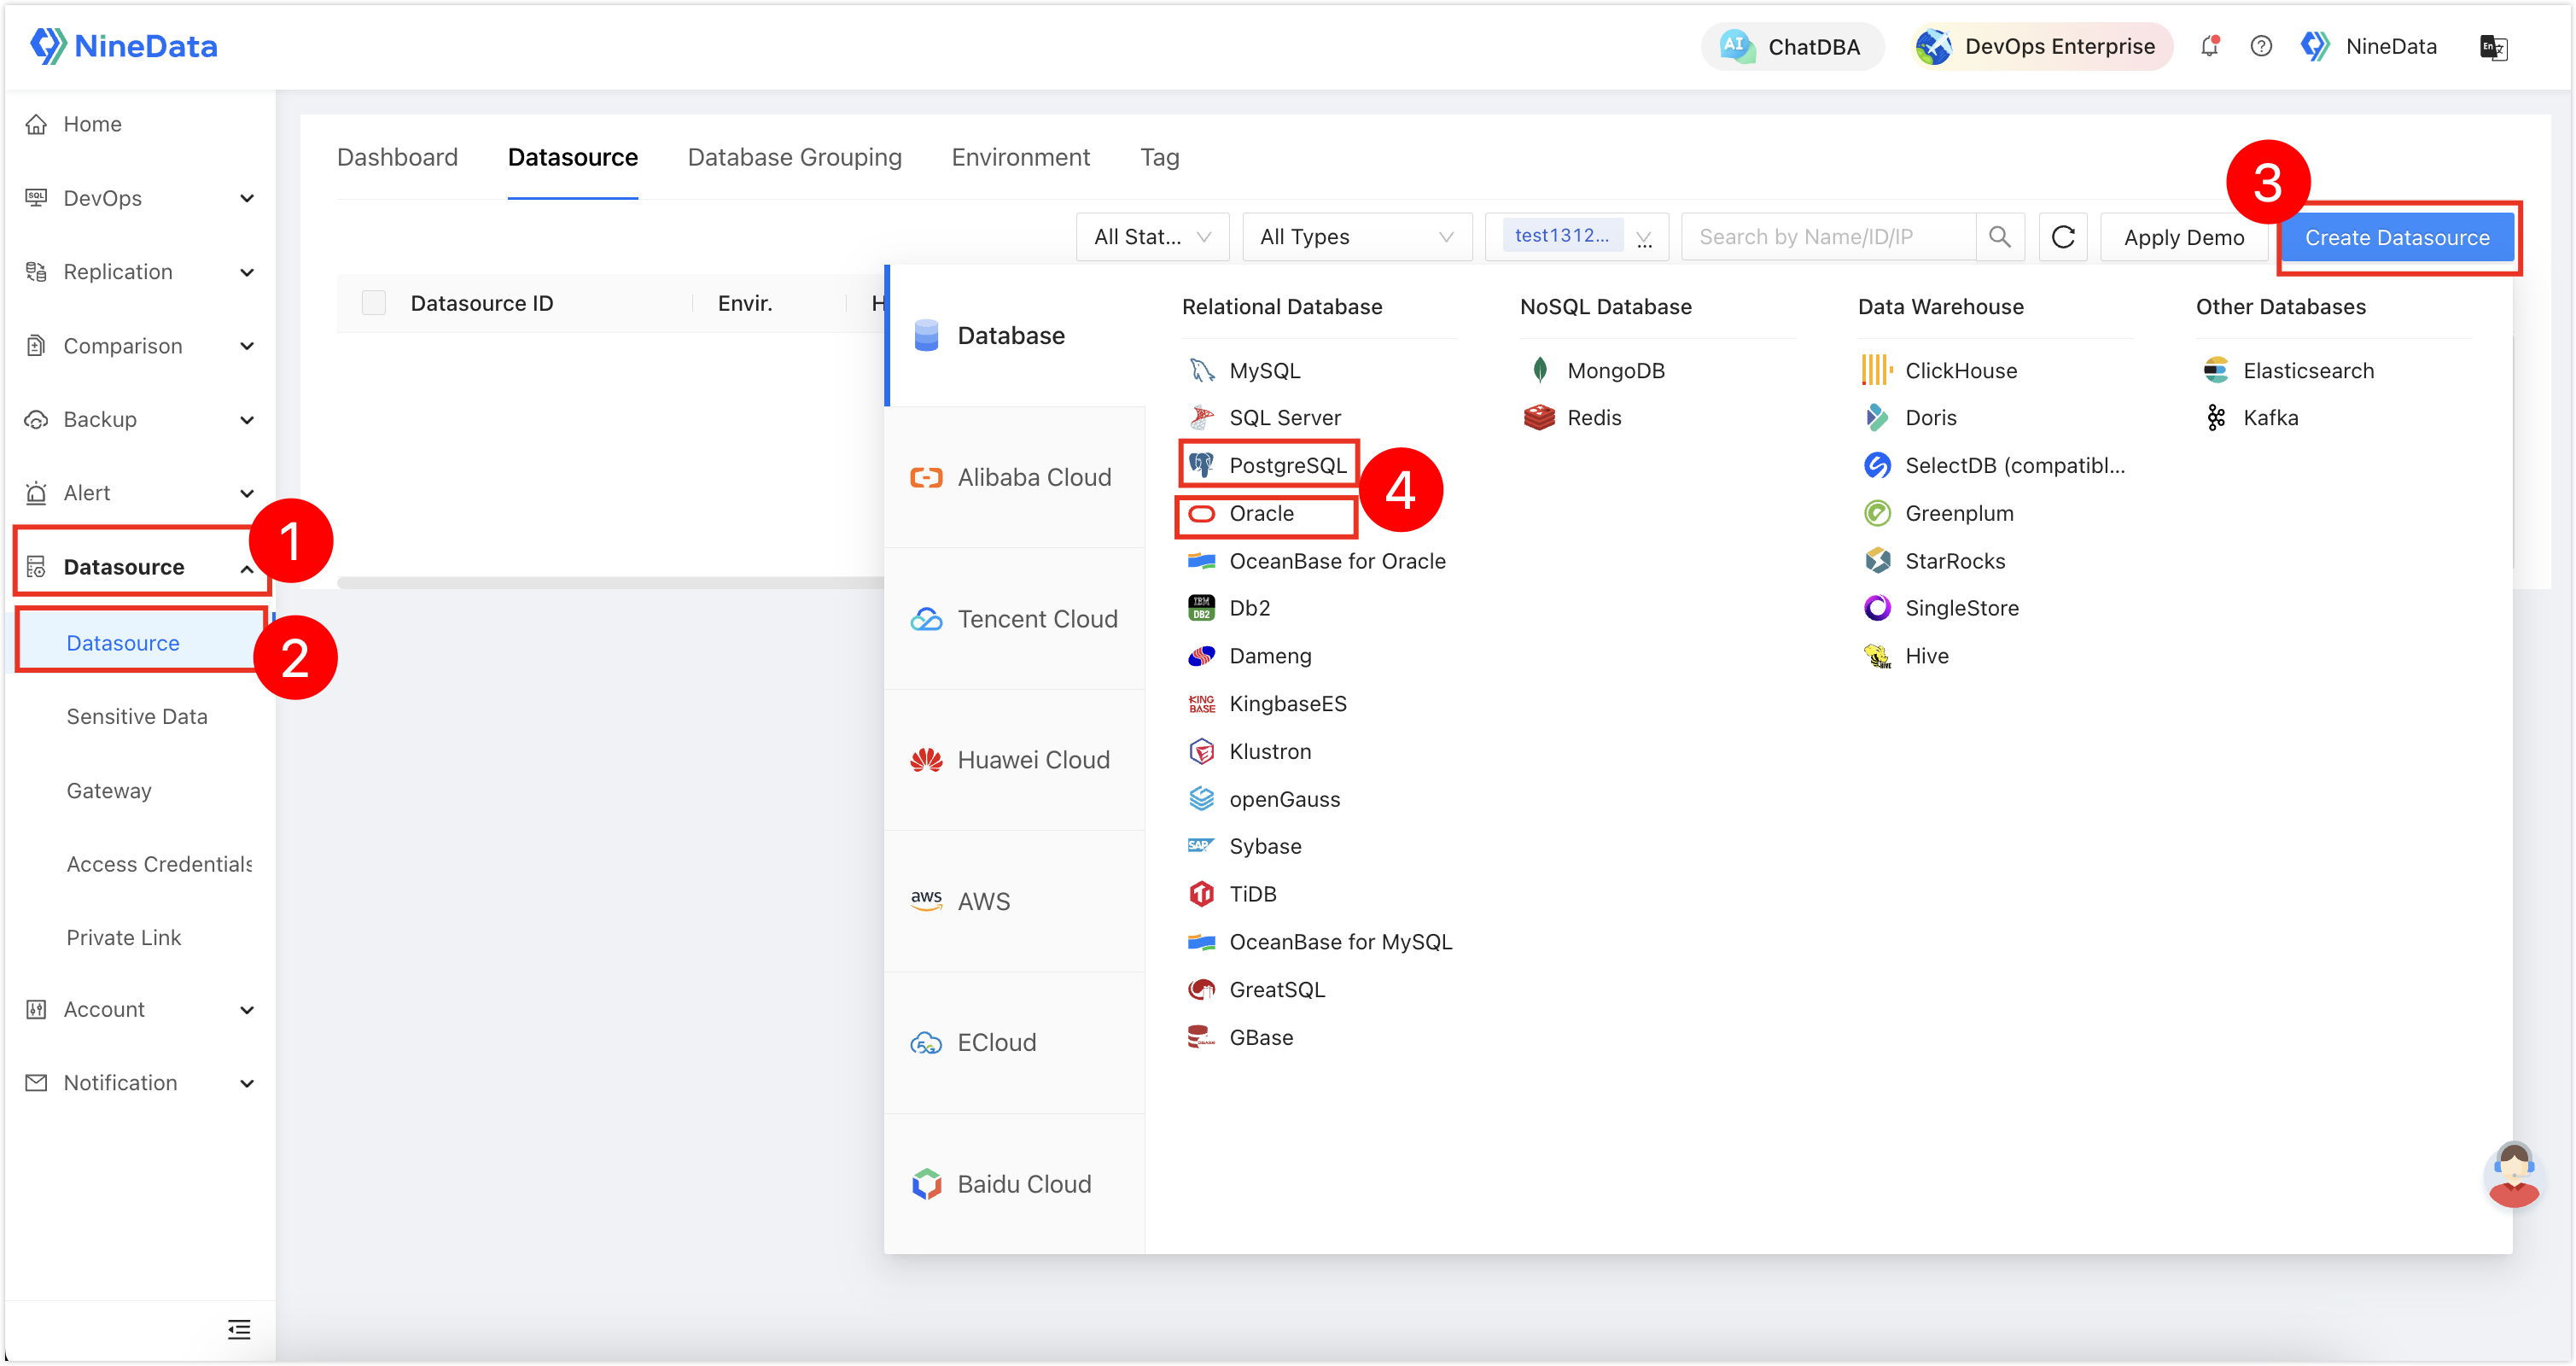
Task: Switch to the Database Grouping tab
Action: (x=794, y=157)
